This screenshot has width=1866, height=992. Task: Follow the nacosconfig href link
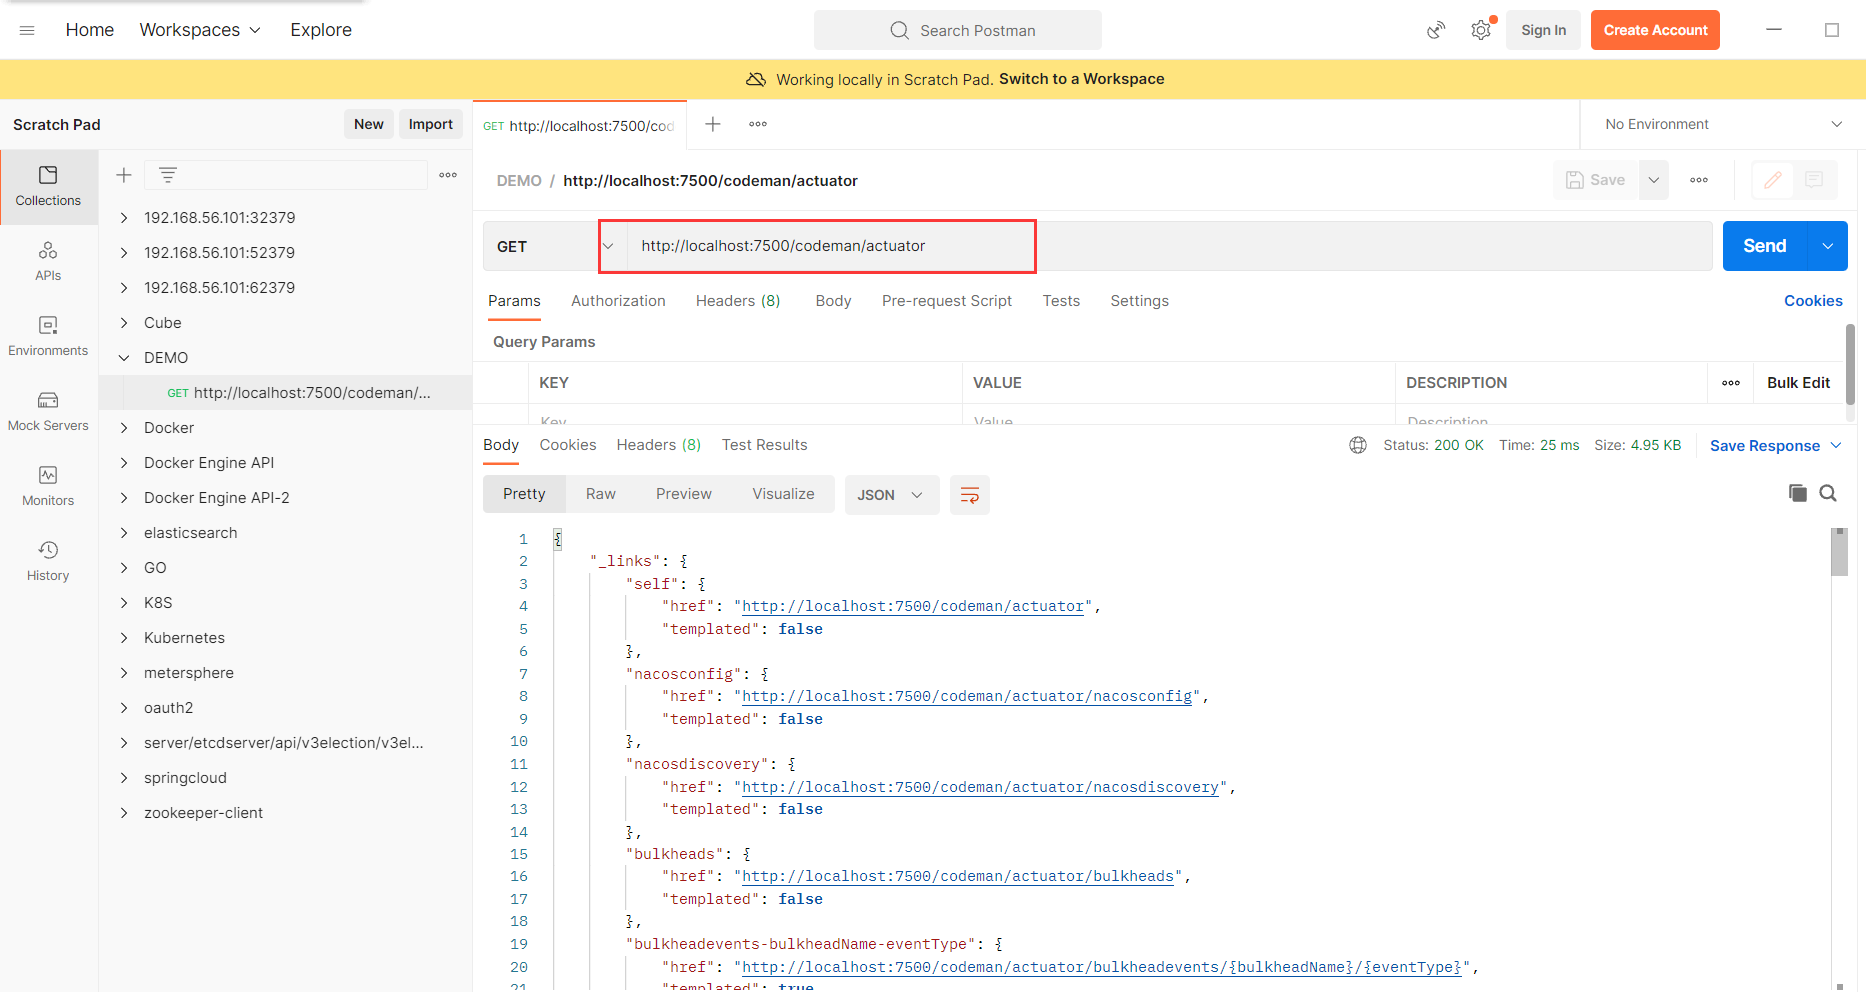click(x=966, y=696)
